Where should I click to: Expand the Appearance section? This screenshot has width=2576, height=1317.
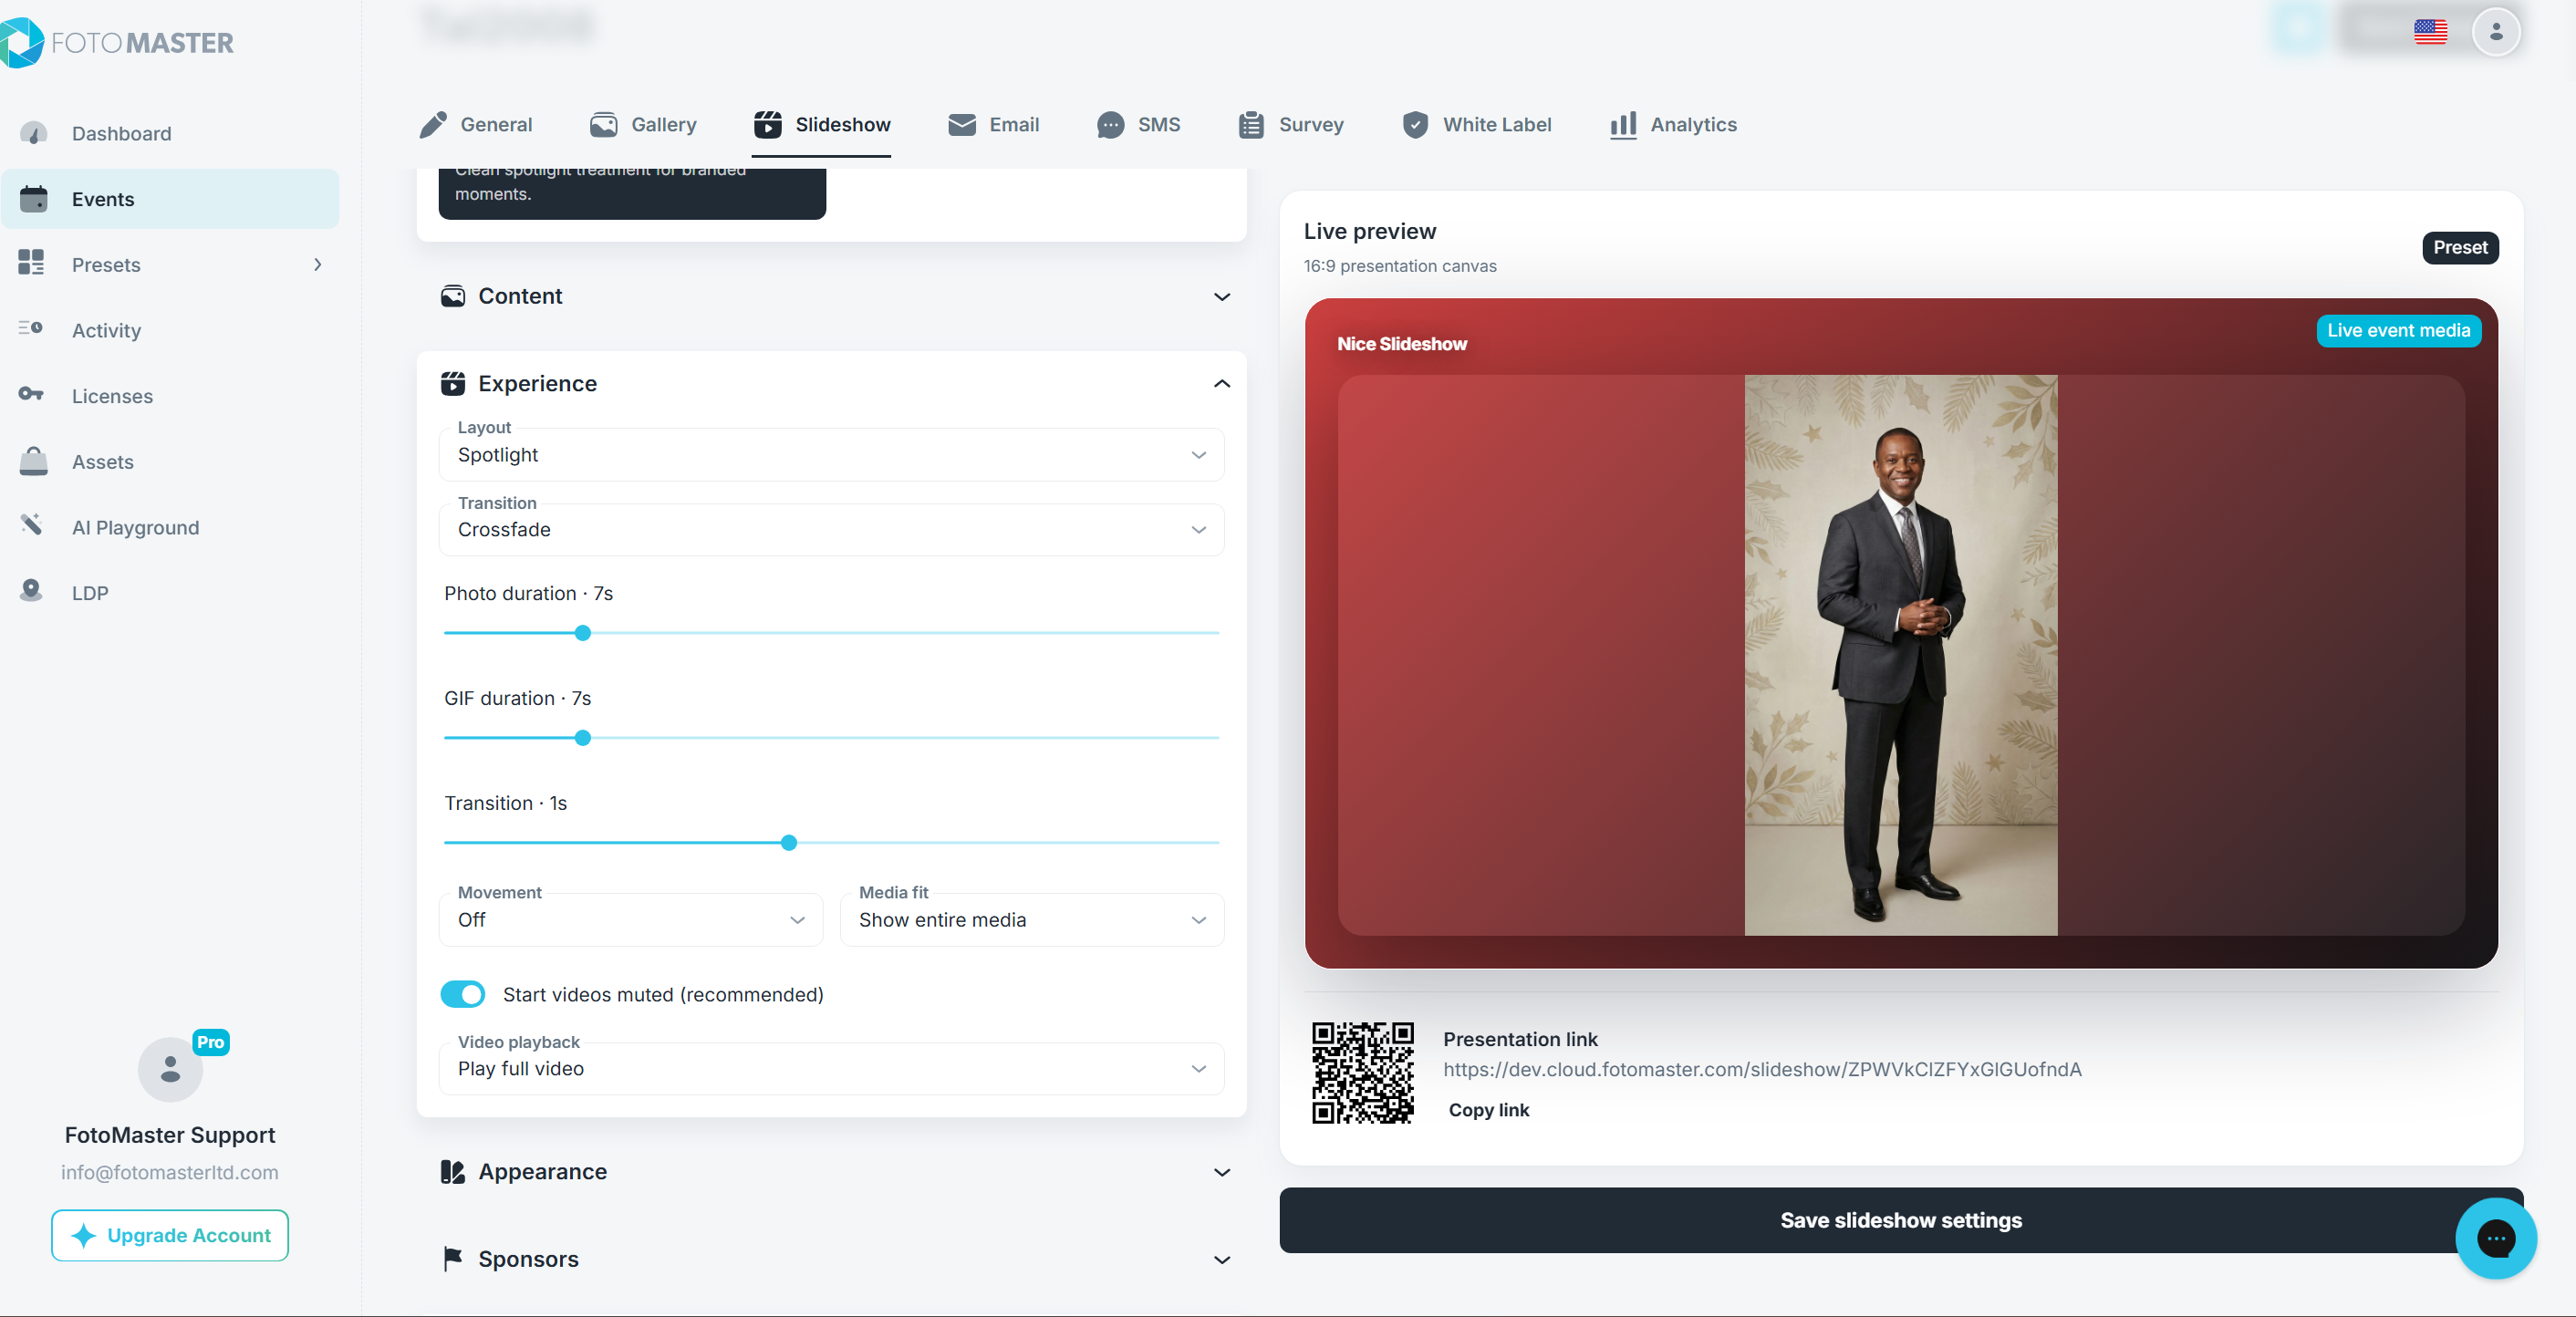click(835, 1172)
